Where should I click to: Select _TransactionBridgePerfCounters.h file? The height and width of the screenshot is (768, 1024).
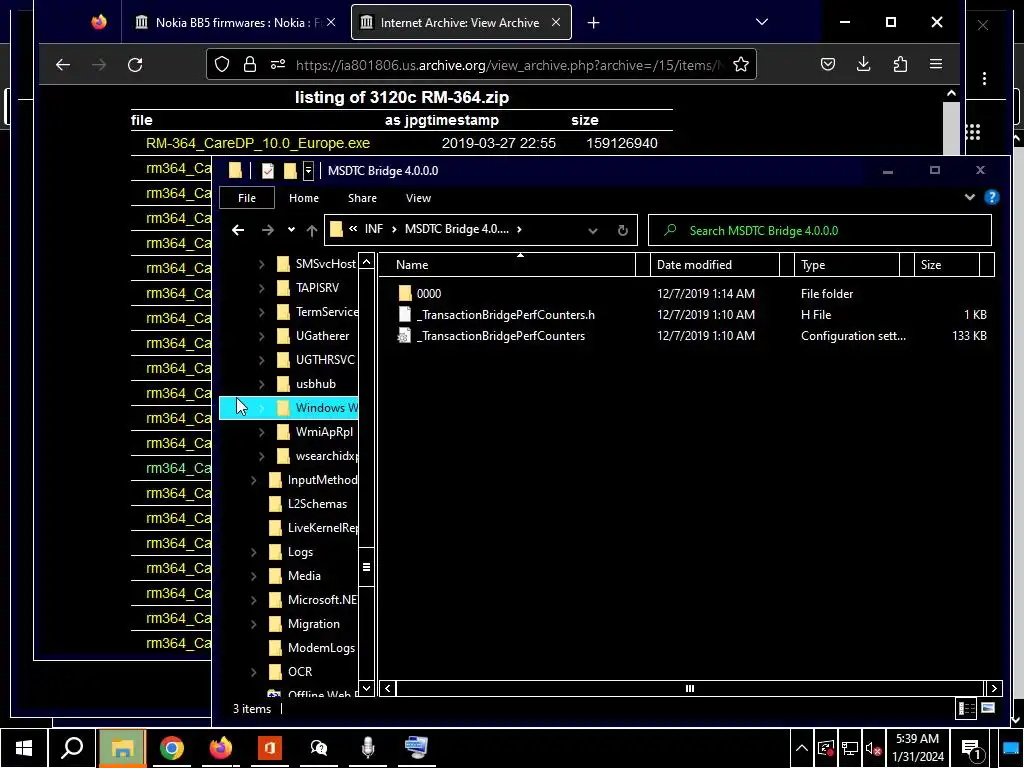click(x=505, y=315)
